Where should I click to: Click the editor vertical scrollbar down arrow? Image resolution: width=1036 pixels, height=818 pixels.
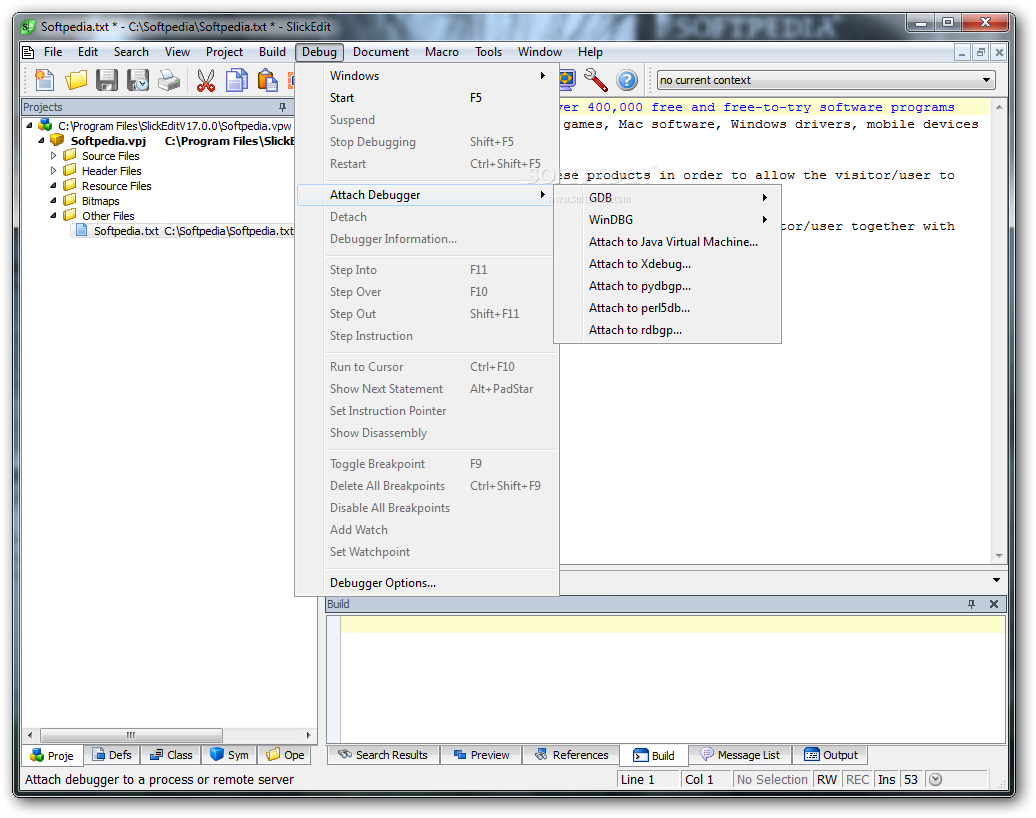coord(999,556)
